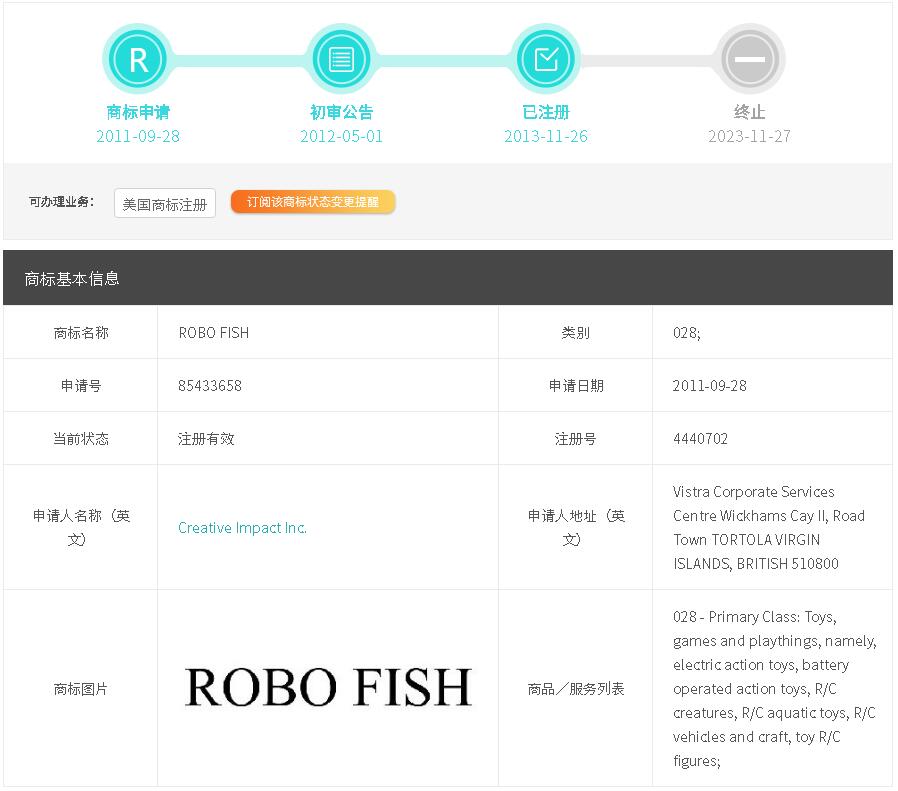
Task: Select the 已注册 step label
Action: pos(546,112)
